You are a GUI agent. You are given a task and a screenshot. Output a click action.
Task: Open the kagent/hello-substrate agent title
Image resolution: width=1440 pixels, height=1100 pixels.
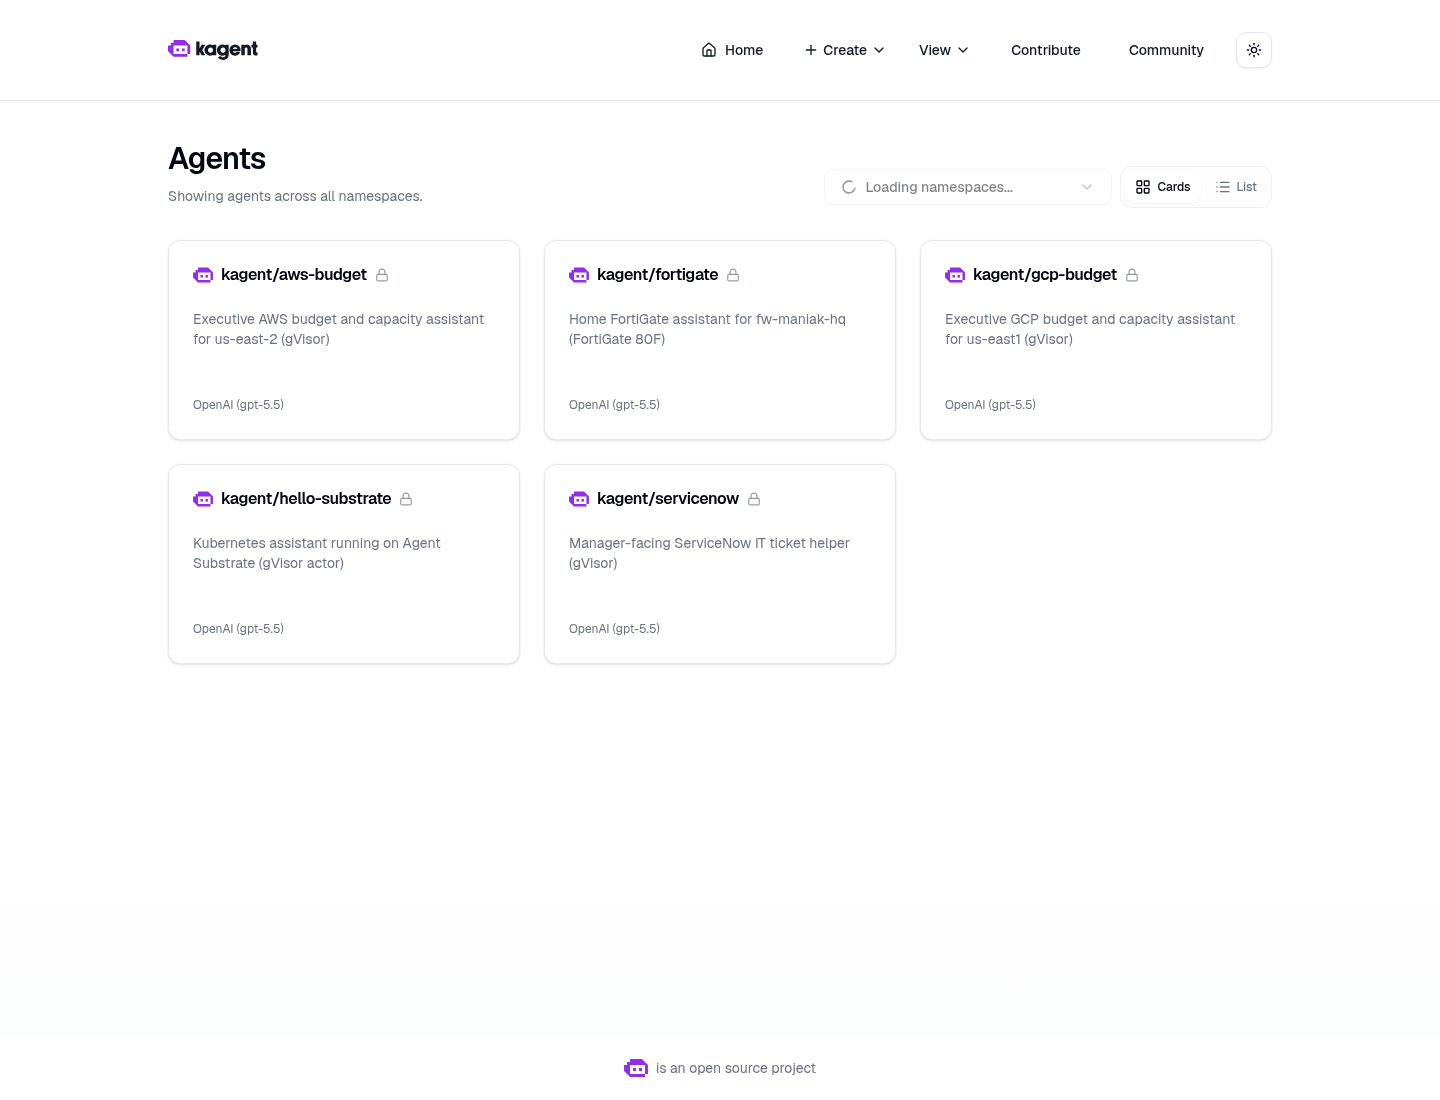306,499
